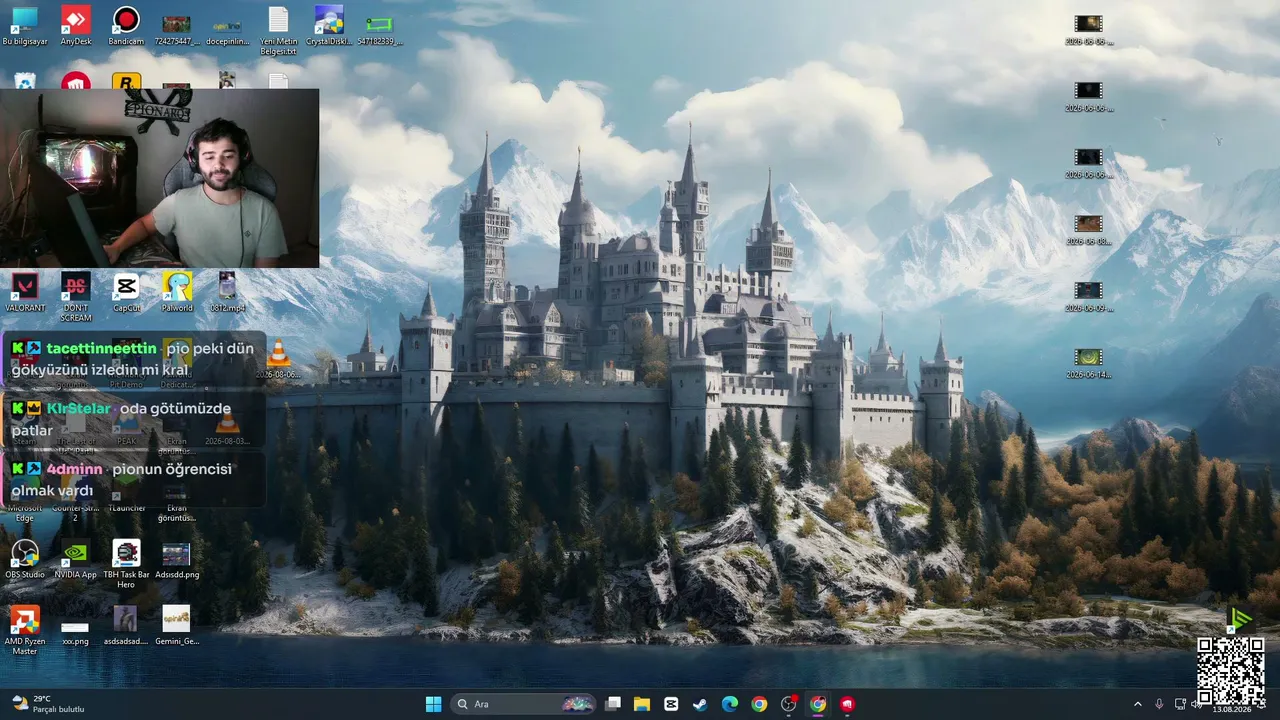Select the OBS Studio desktop shortcut
This screenshot has width=1280, height=720.
pyautogui.click(x=25, y=559)
